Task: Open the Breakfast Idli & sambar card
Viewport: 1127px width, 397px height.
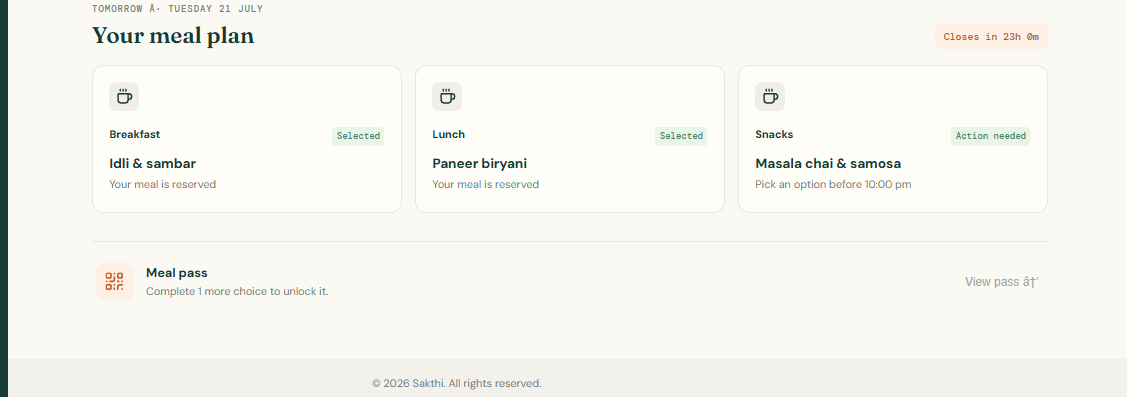Action: (247, 139)
